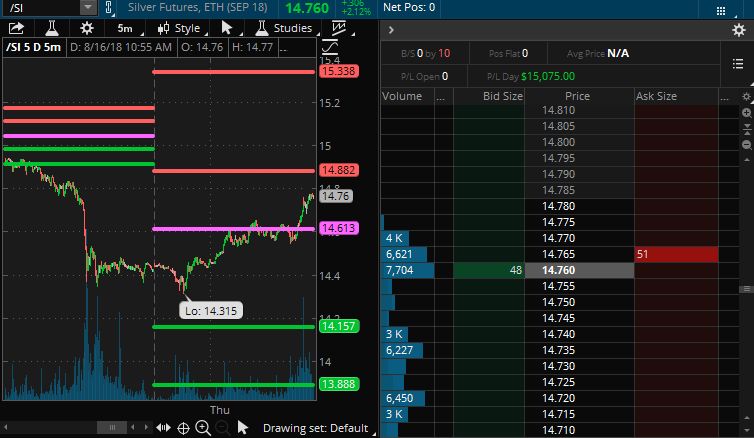Click the Ask Size 51 cell
Image resolution: width=754 pixels, height=438 pixels.
(676, 255)
